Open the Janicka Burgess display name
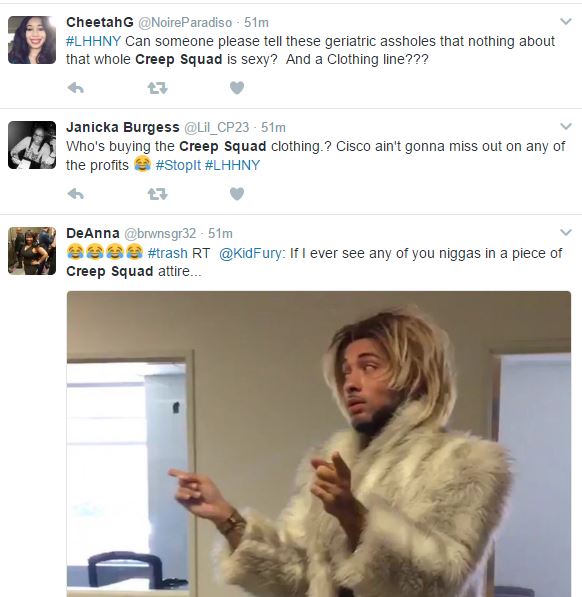 click(x=123, y=127)
